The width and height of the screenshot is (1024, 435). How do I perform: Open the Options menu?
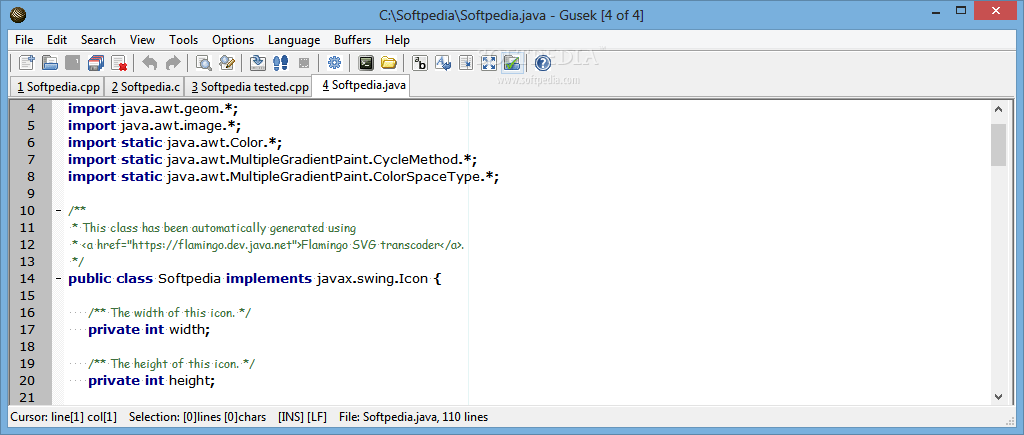pos(233,40)
